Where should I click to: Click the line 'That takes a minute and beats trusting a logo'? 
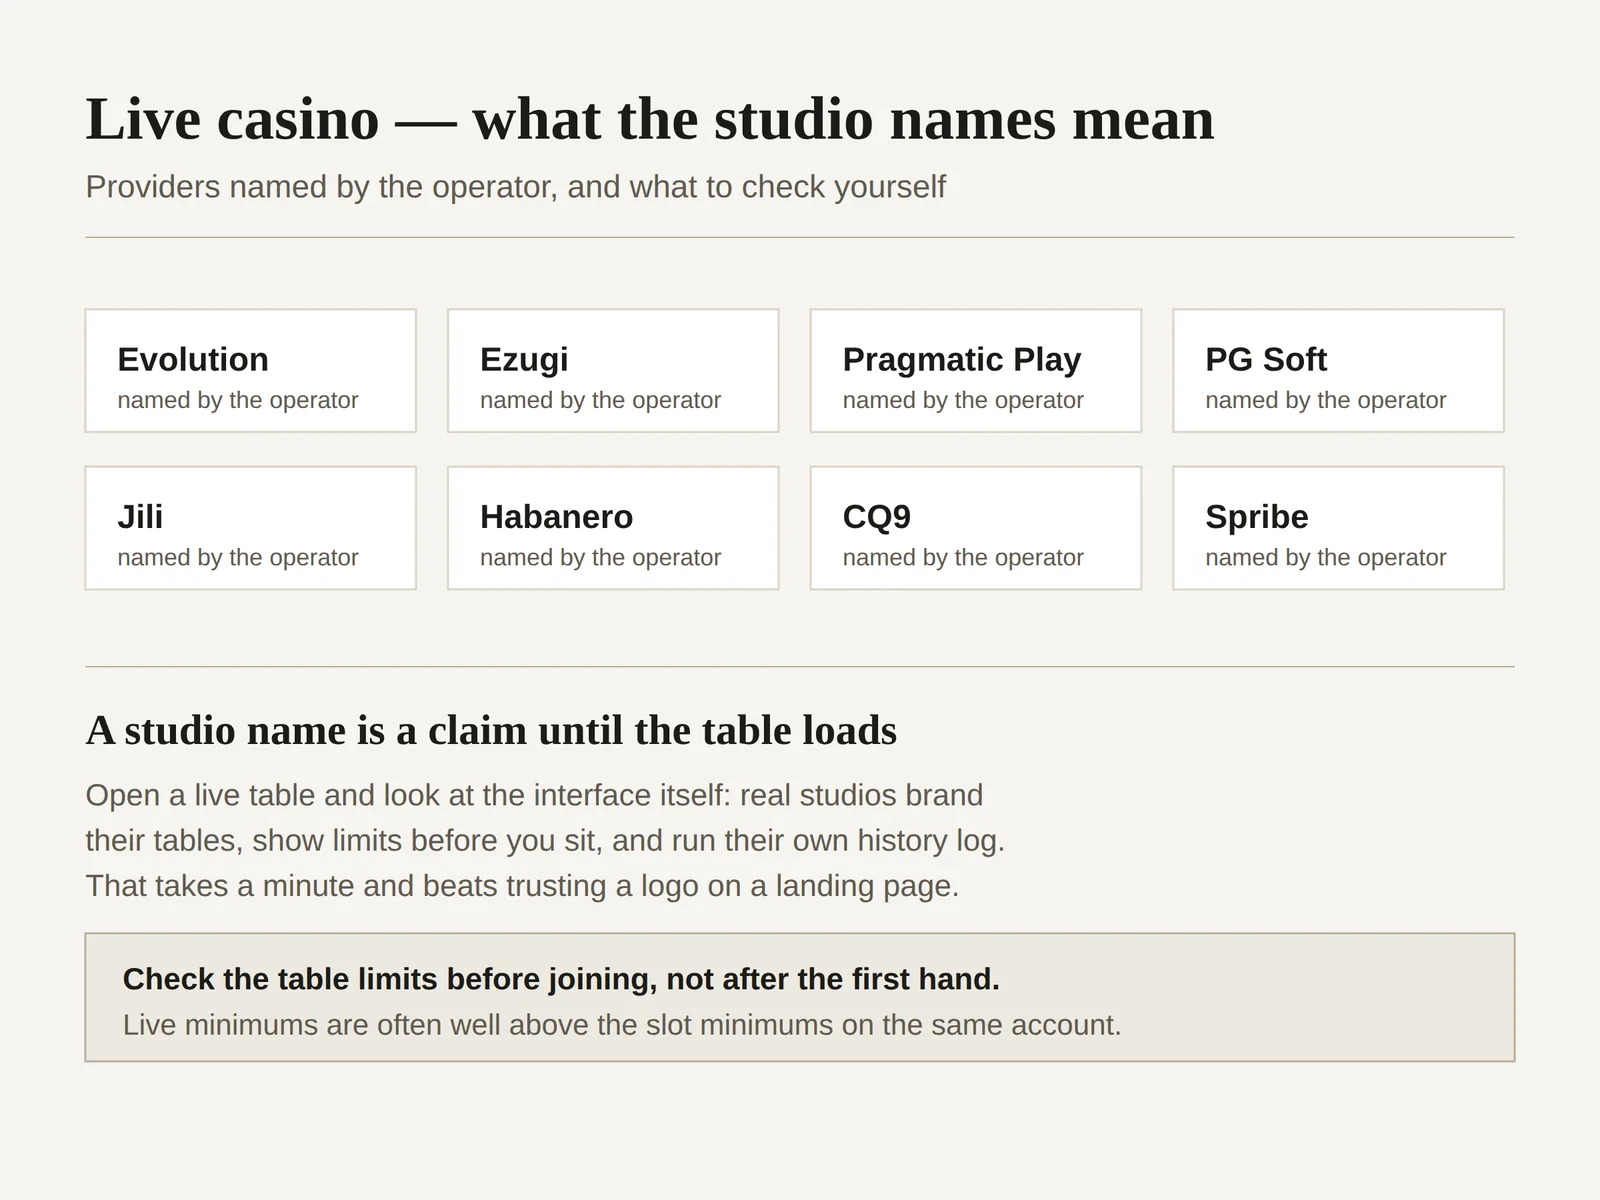coord(522,886)
